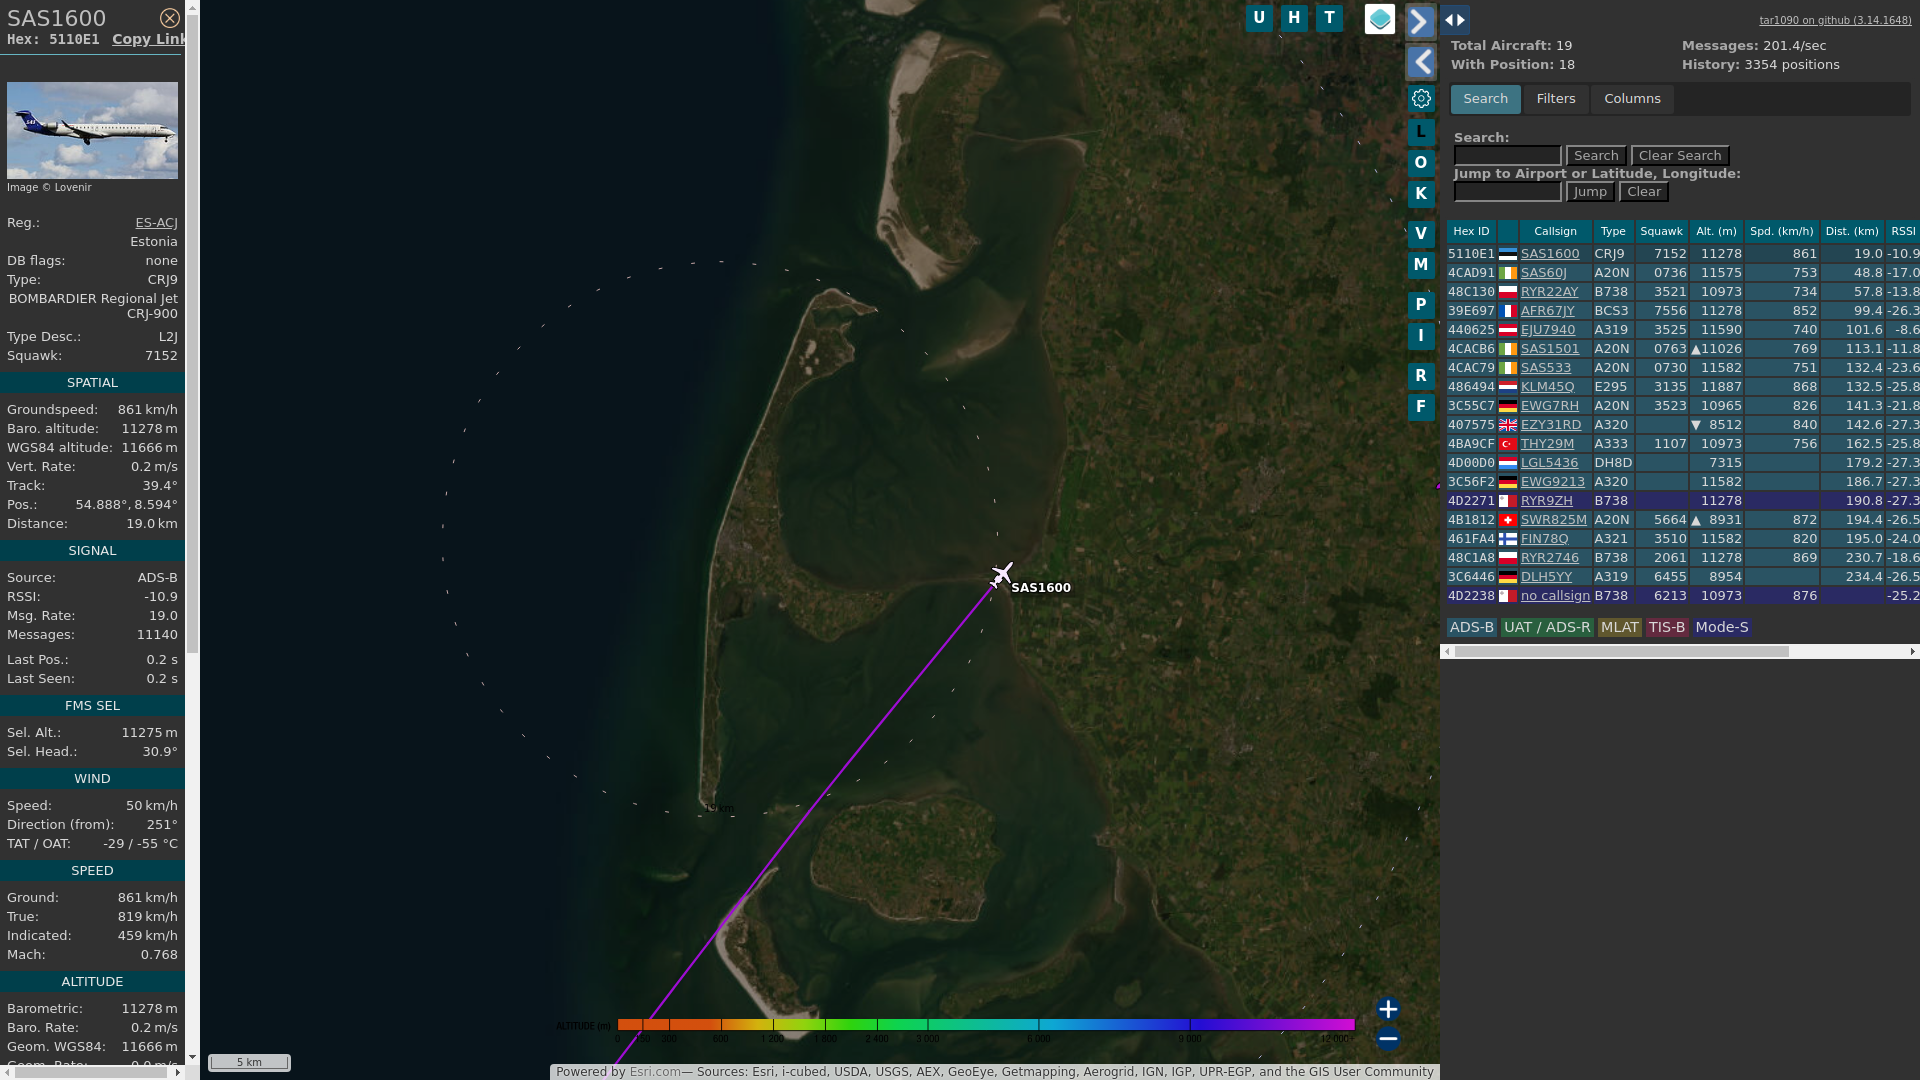Click the ADS-B legend label
The image size is (1920, 1080).
pyautogui.click(x=1471, y=628)
